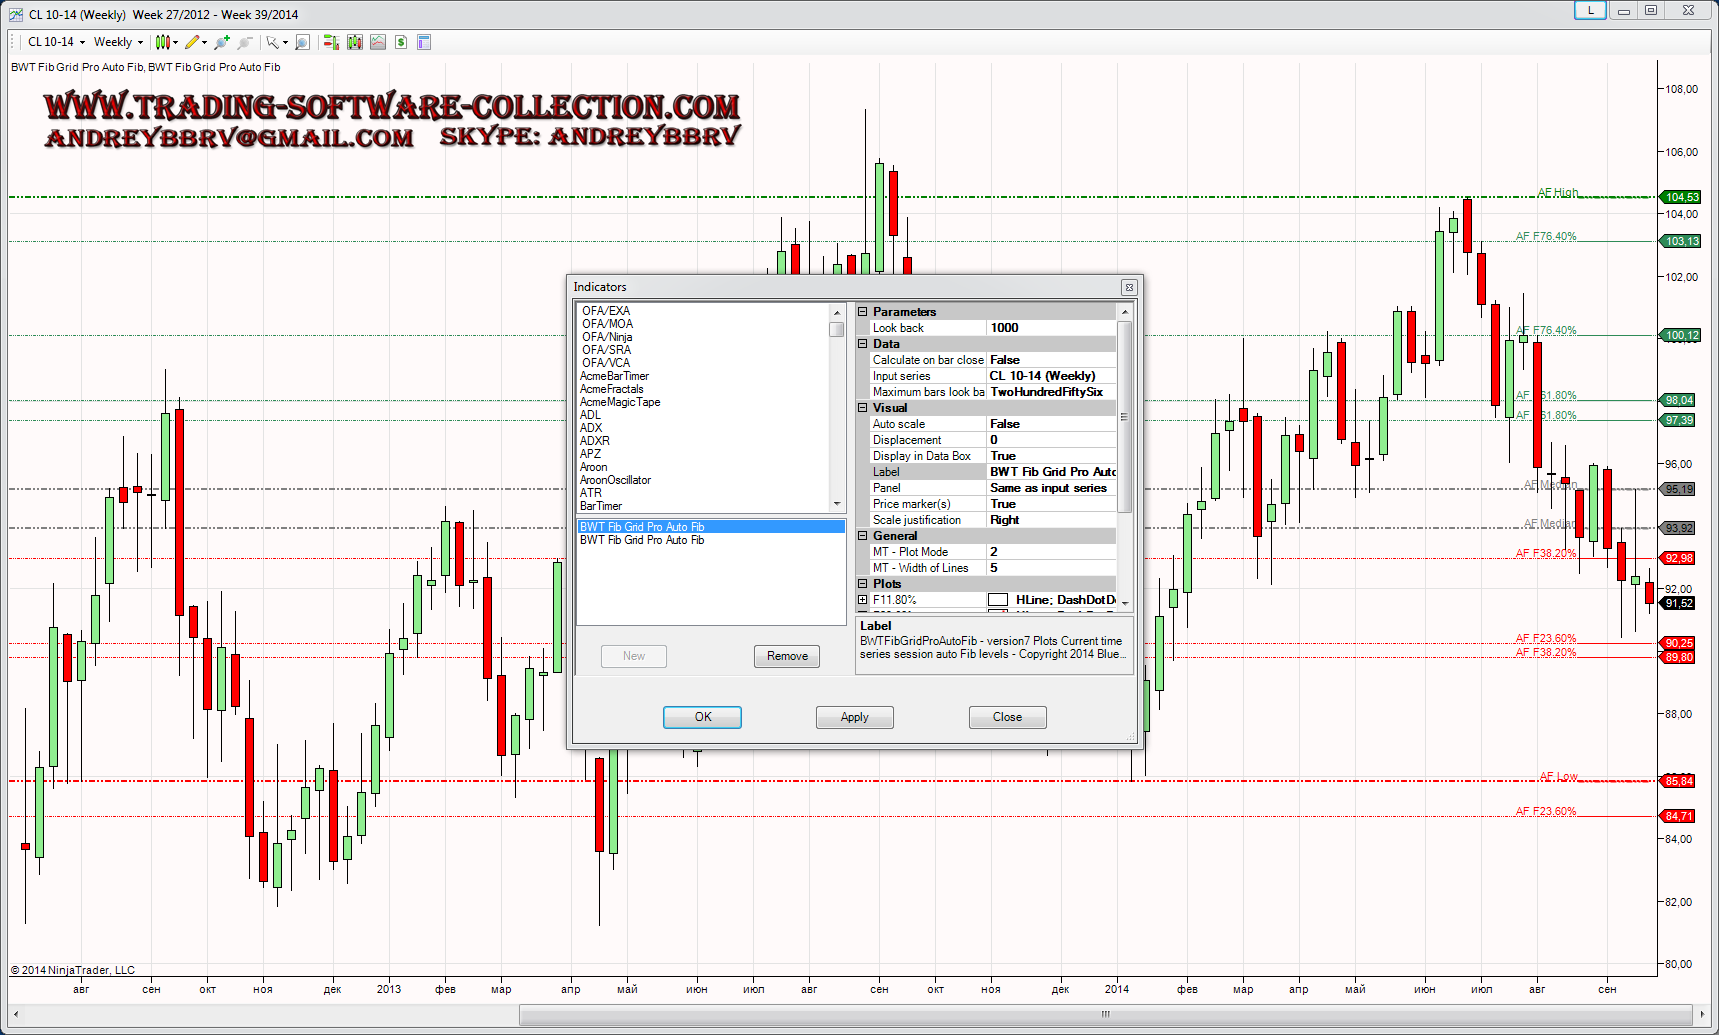Click the pencil drawing tools icon
Viewport: 1719px width, 1035px height.
[192, 42]
